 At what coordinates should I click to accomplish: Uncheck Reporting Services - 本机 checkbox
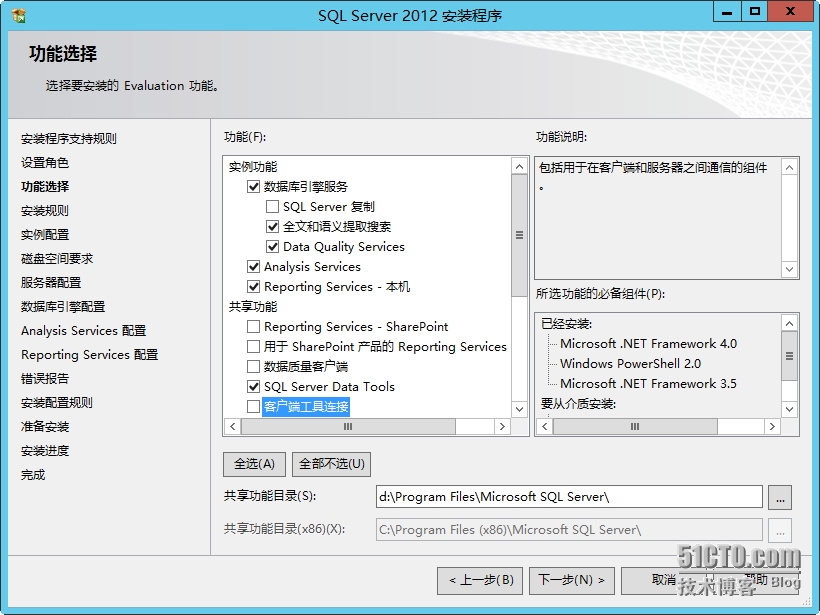coord(253,287)
